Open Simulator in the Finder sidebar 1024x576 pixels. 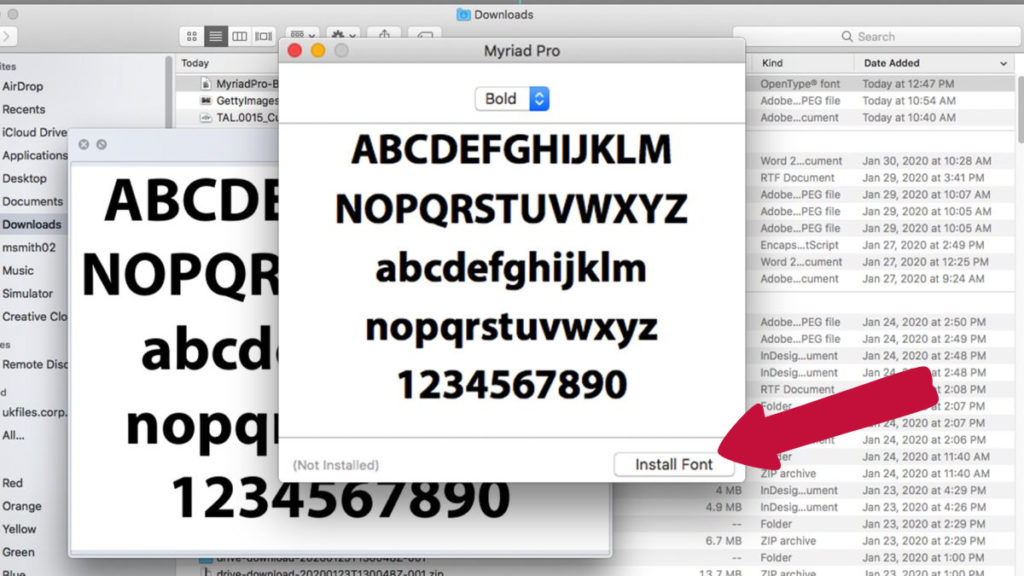(27, 293)
